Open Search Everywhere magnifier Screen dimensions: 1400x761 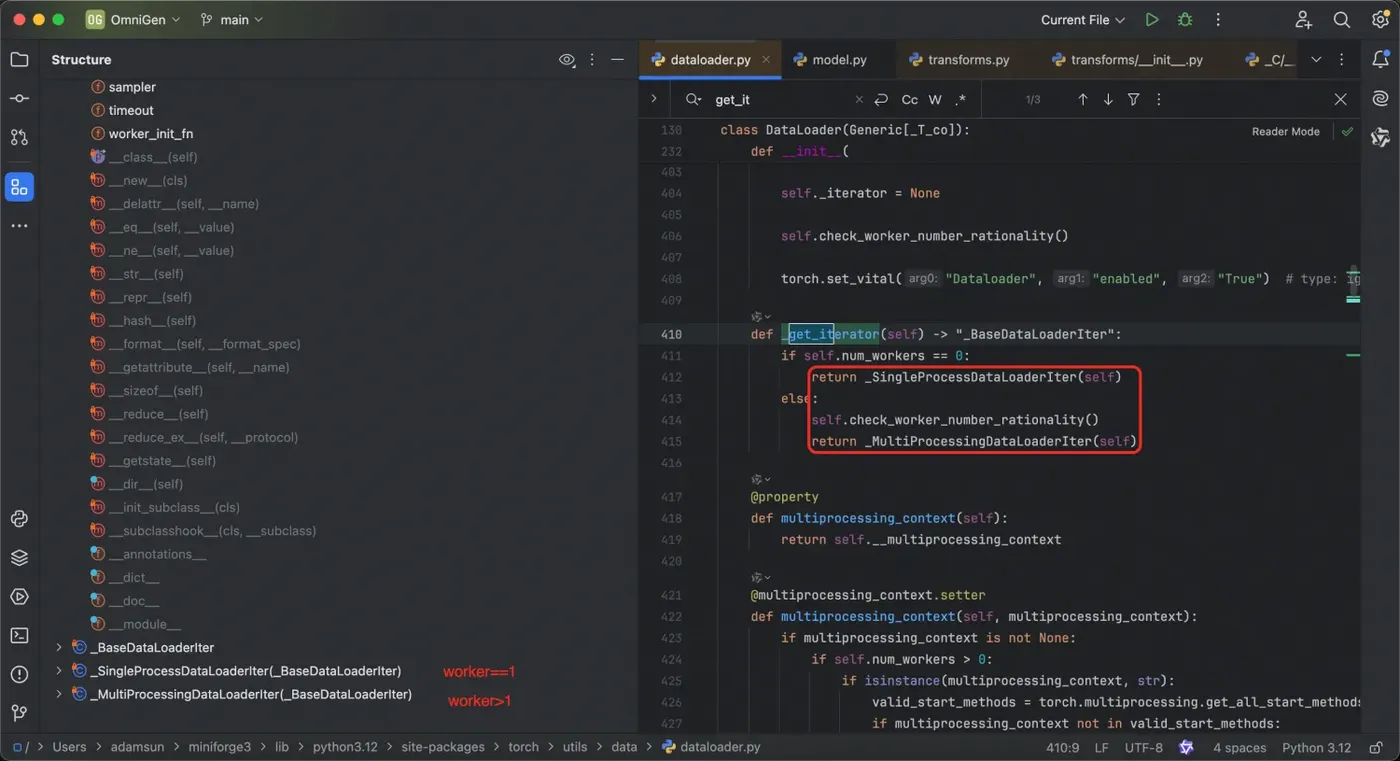pyautogui.click(x=1342, y=20)
